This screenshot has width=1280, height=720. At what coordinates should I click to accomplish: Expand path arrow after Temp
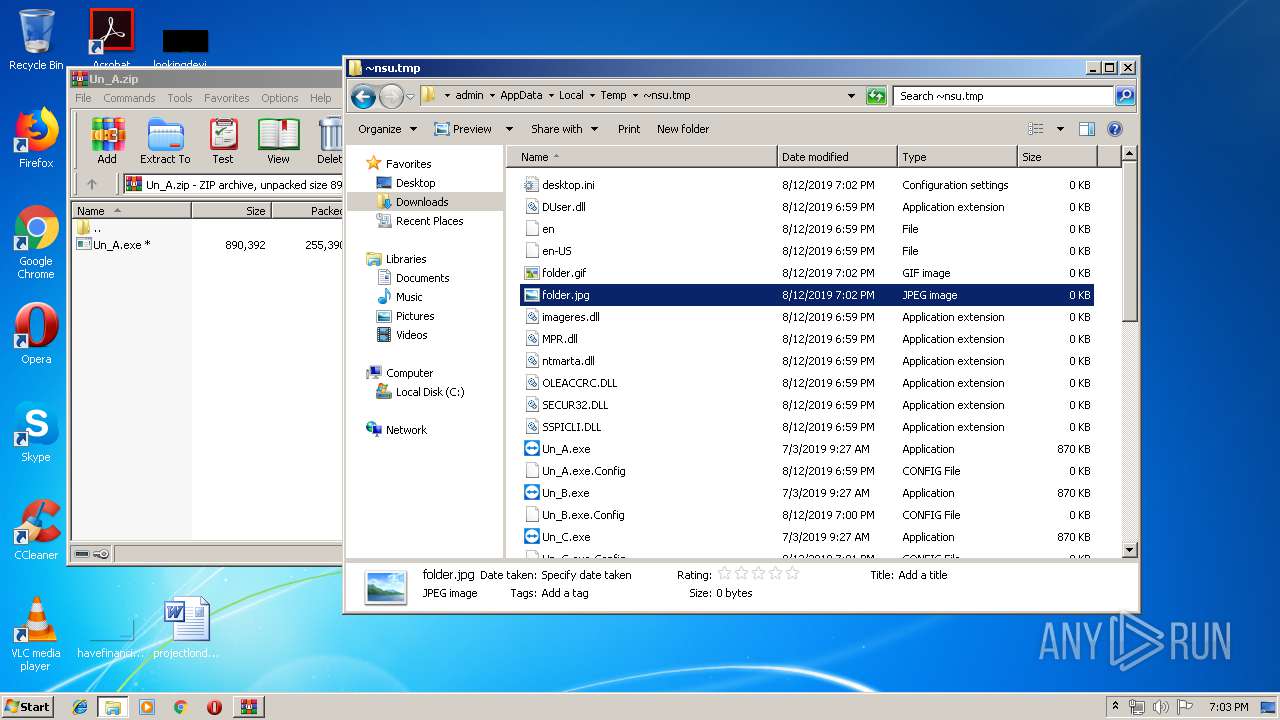635,96
